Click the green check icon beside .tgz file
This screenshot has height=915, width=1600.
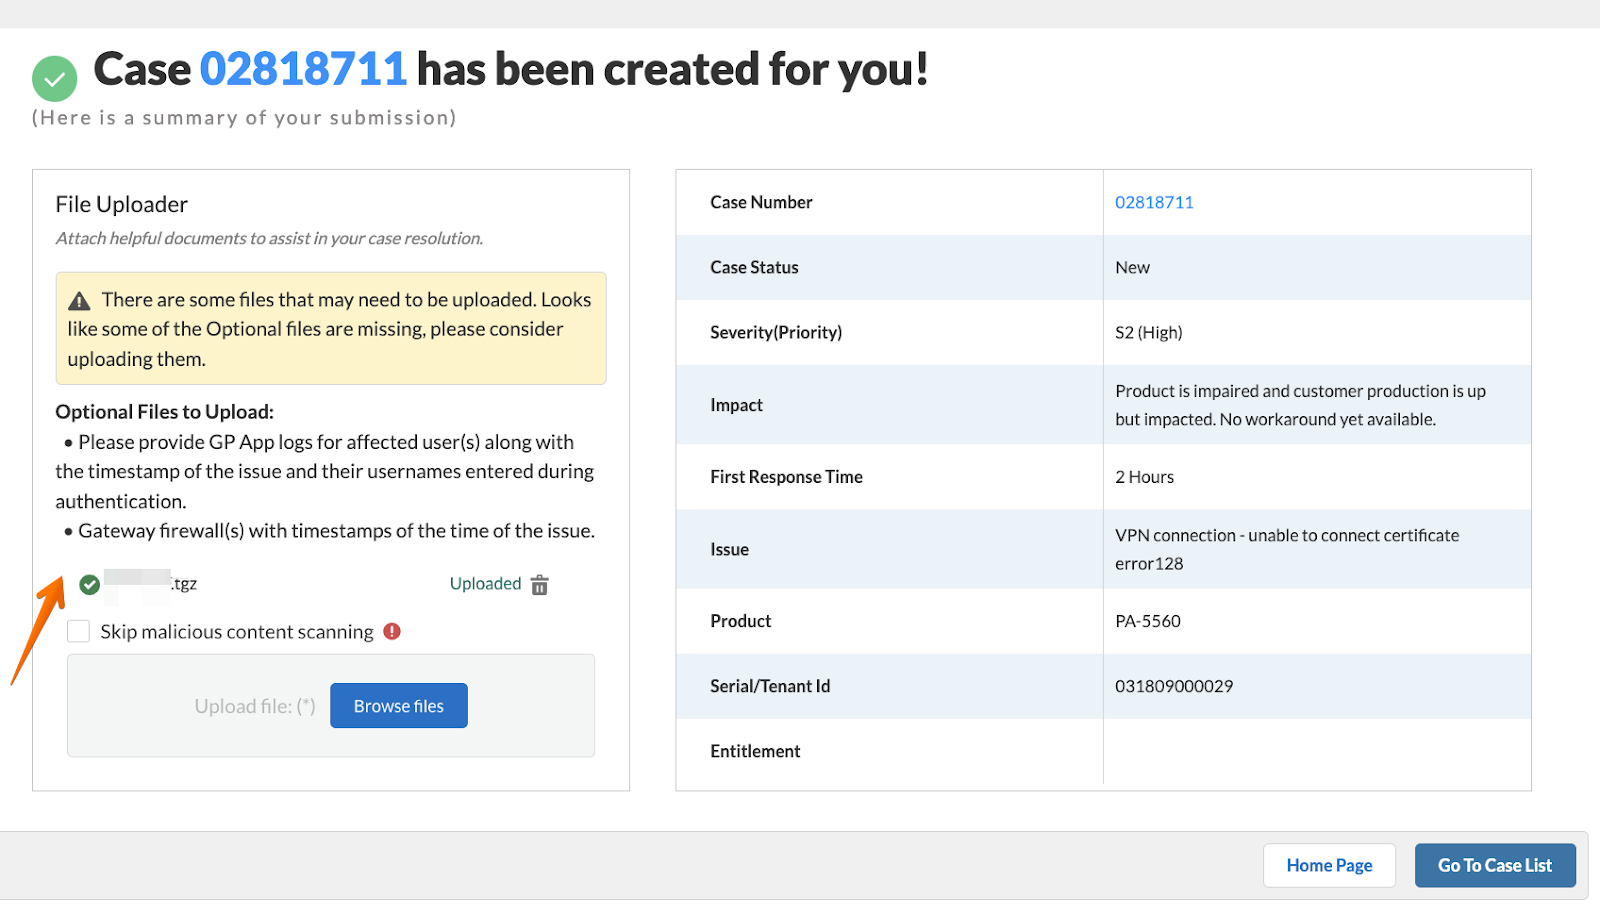tap(90, 584)
